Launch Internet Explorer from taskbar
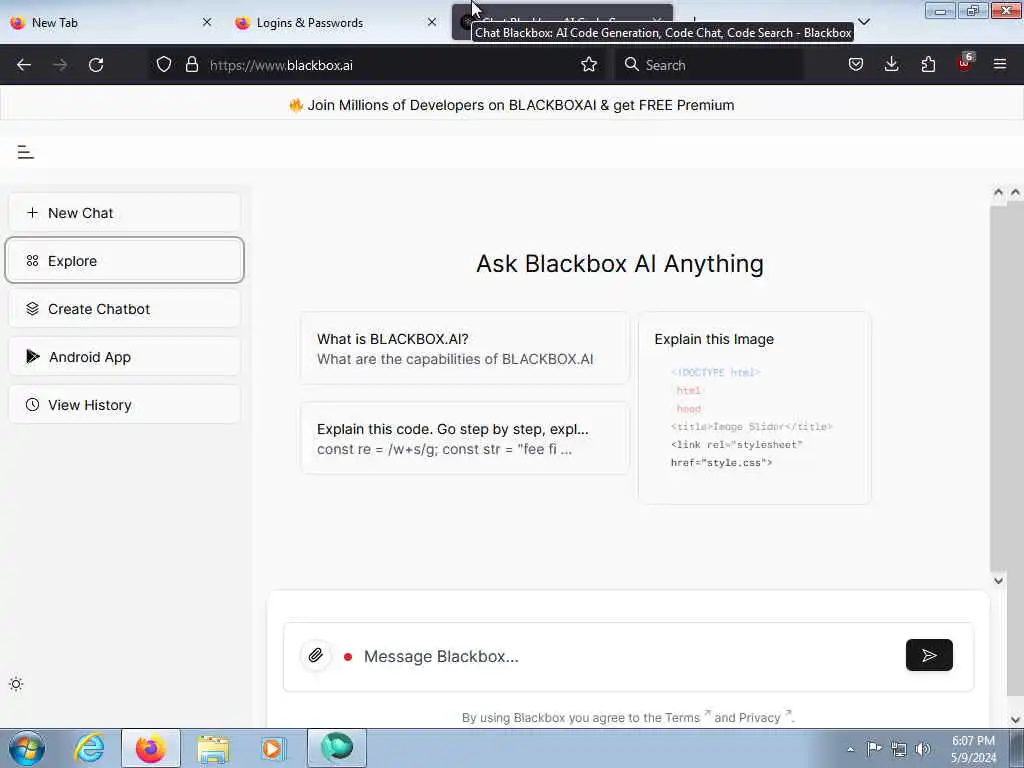 point(89,748)
